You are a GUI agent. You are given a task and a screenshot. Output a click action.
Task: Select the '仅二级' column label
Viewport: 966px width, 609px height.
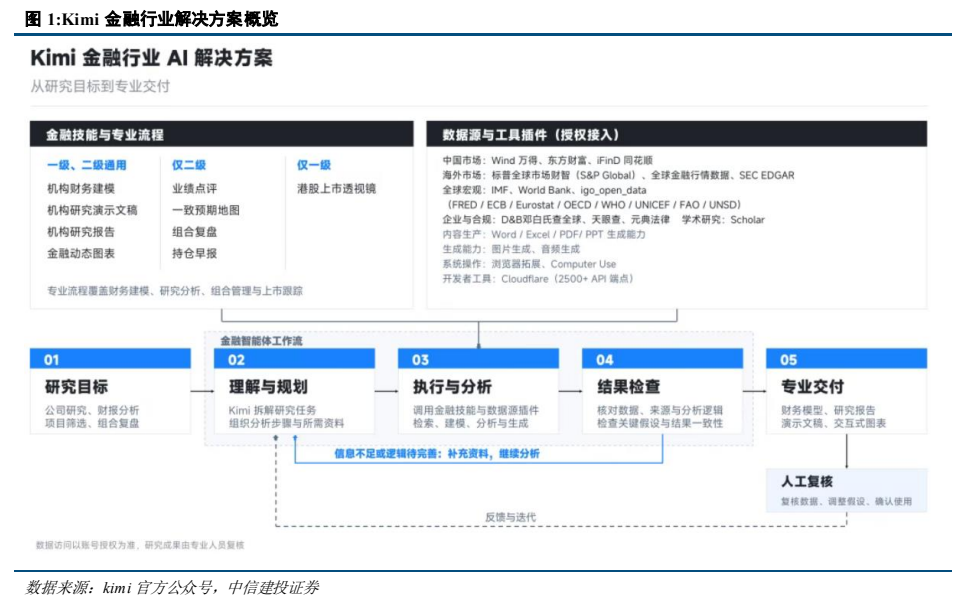pyautogui.click(x=189, y=165)
